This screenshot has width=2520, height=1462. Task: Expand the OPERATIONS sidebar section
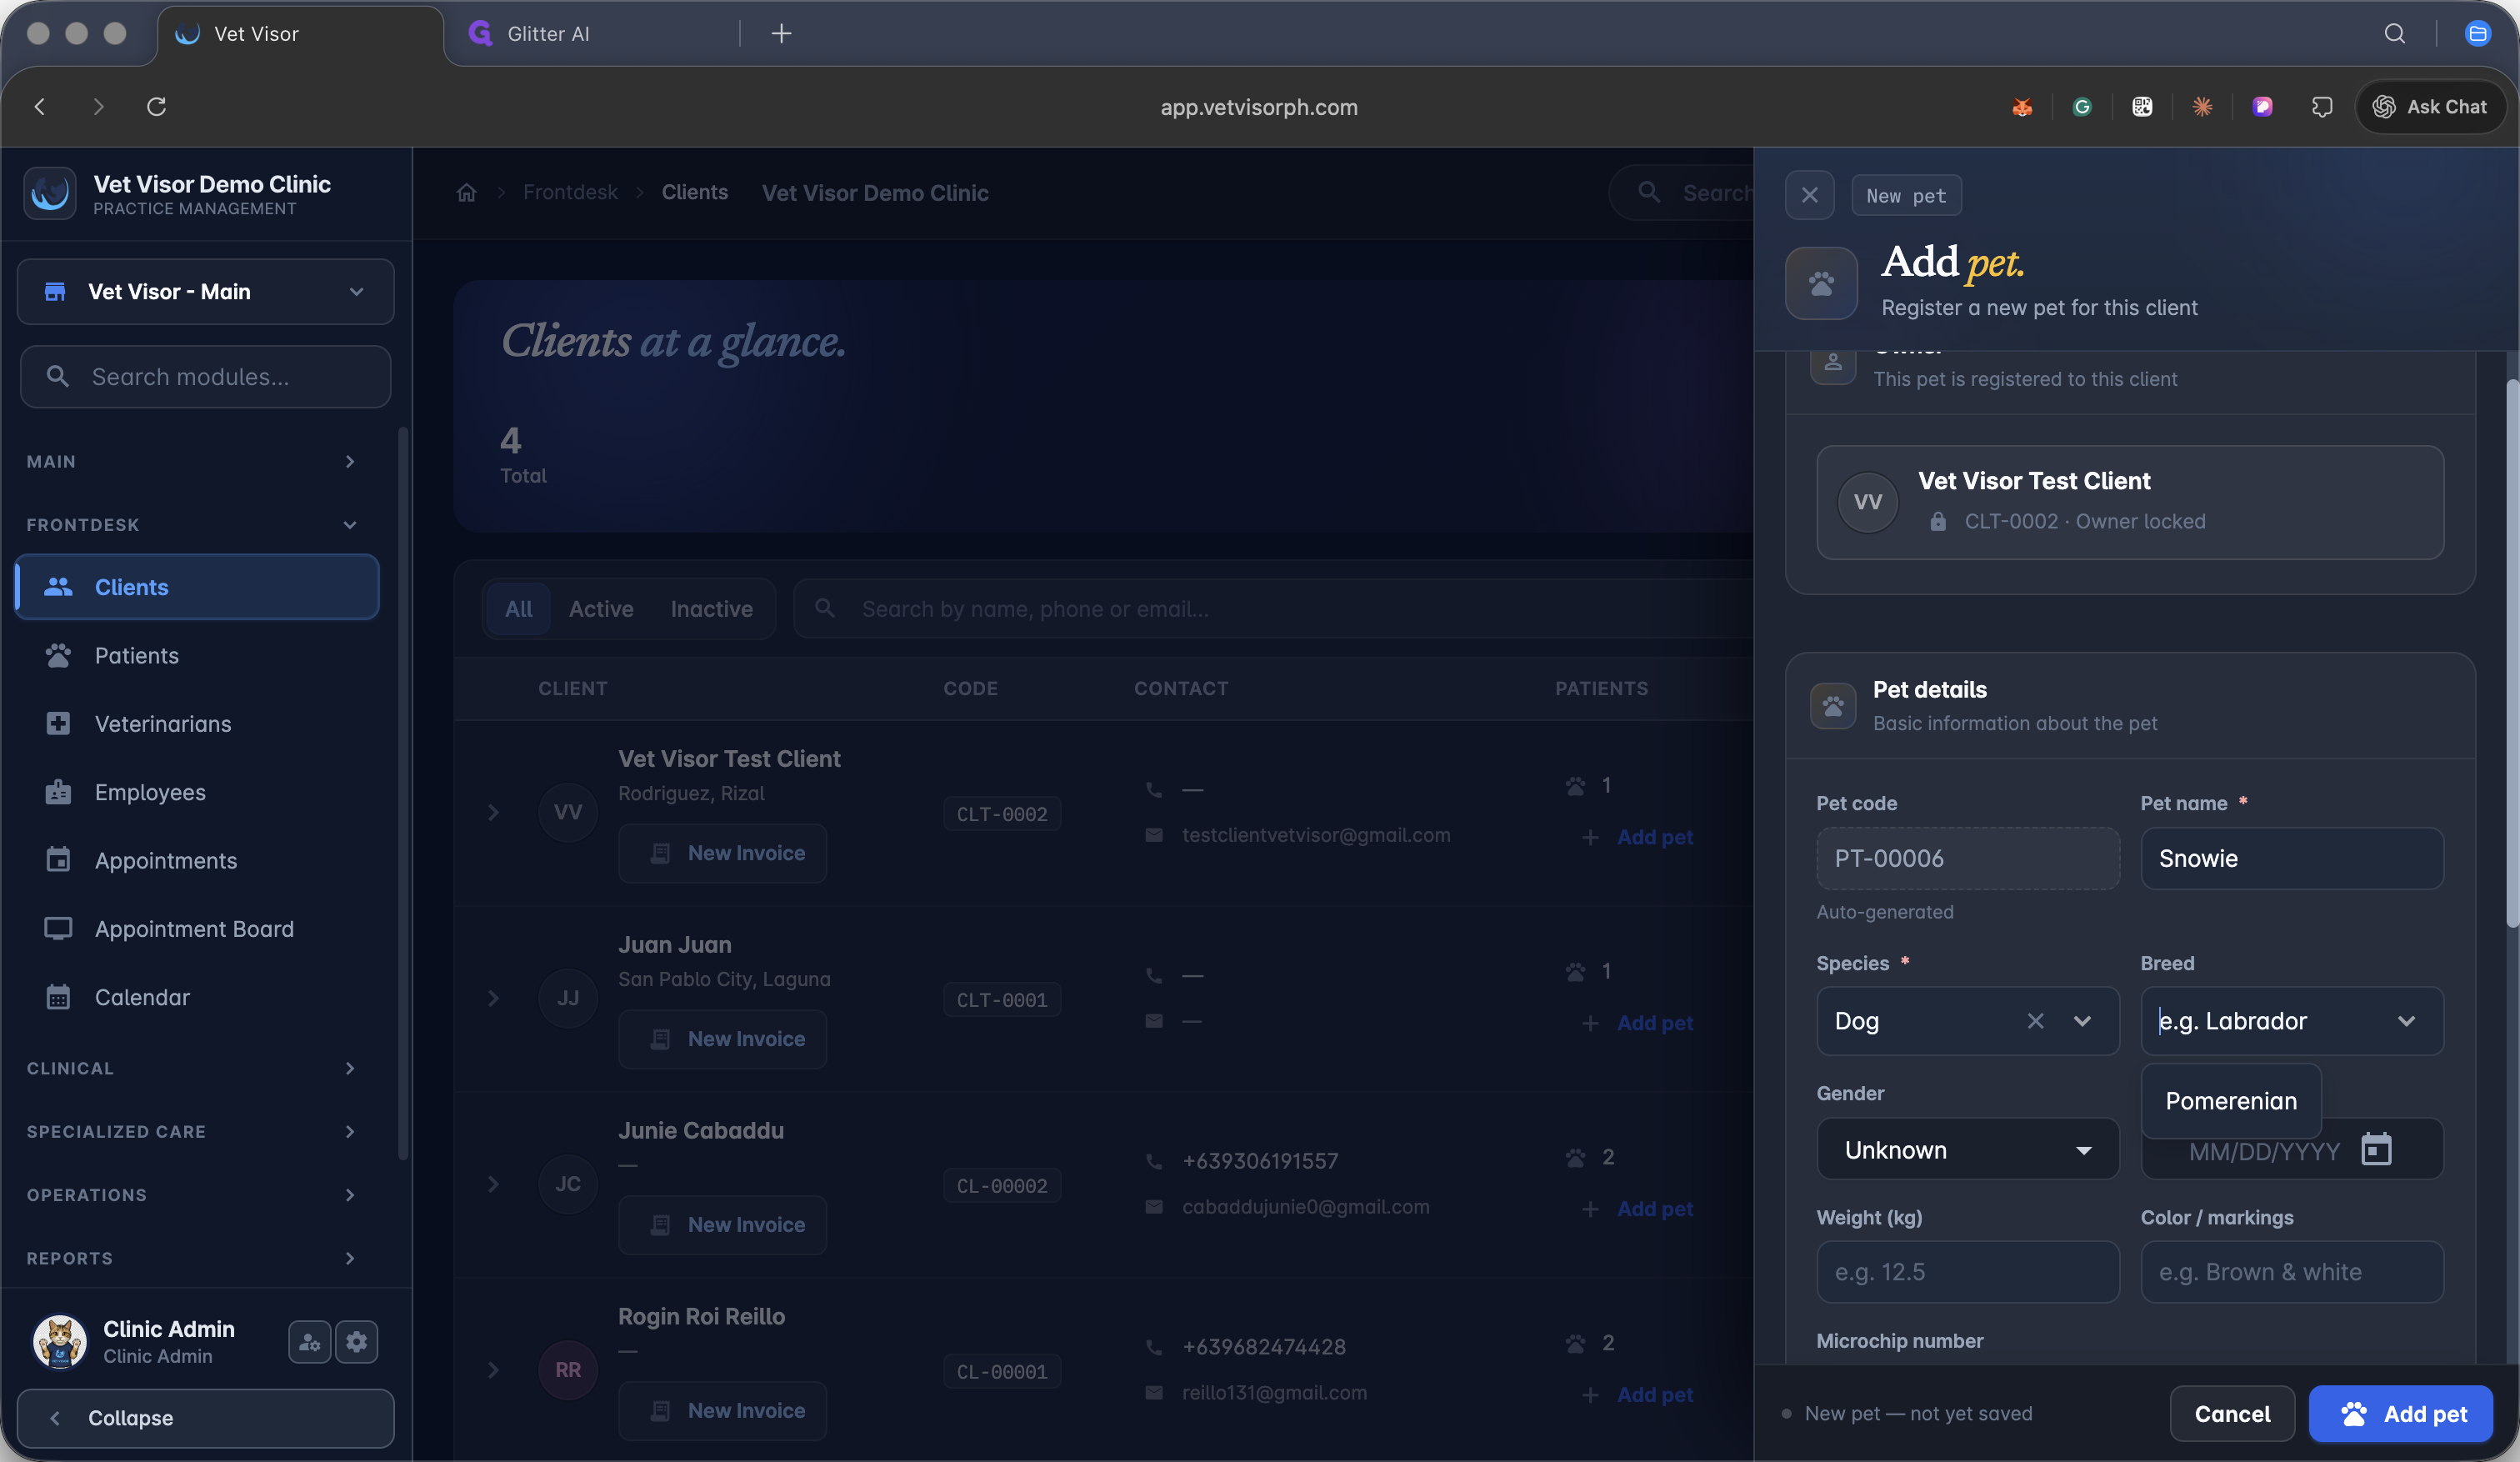point(191,1195)
